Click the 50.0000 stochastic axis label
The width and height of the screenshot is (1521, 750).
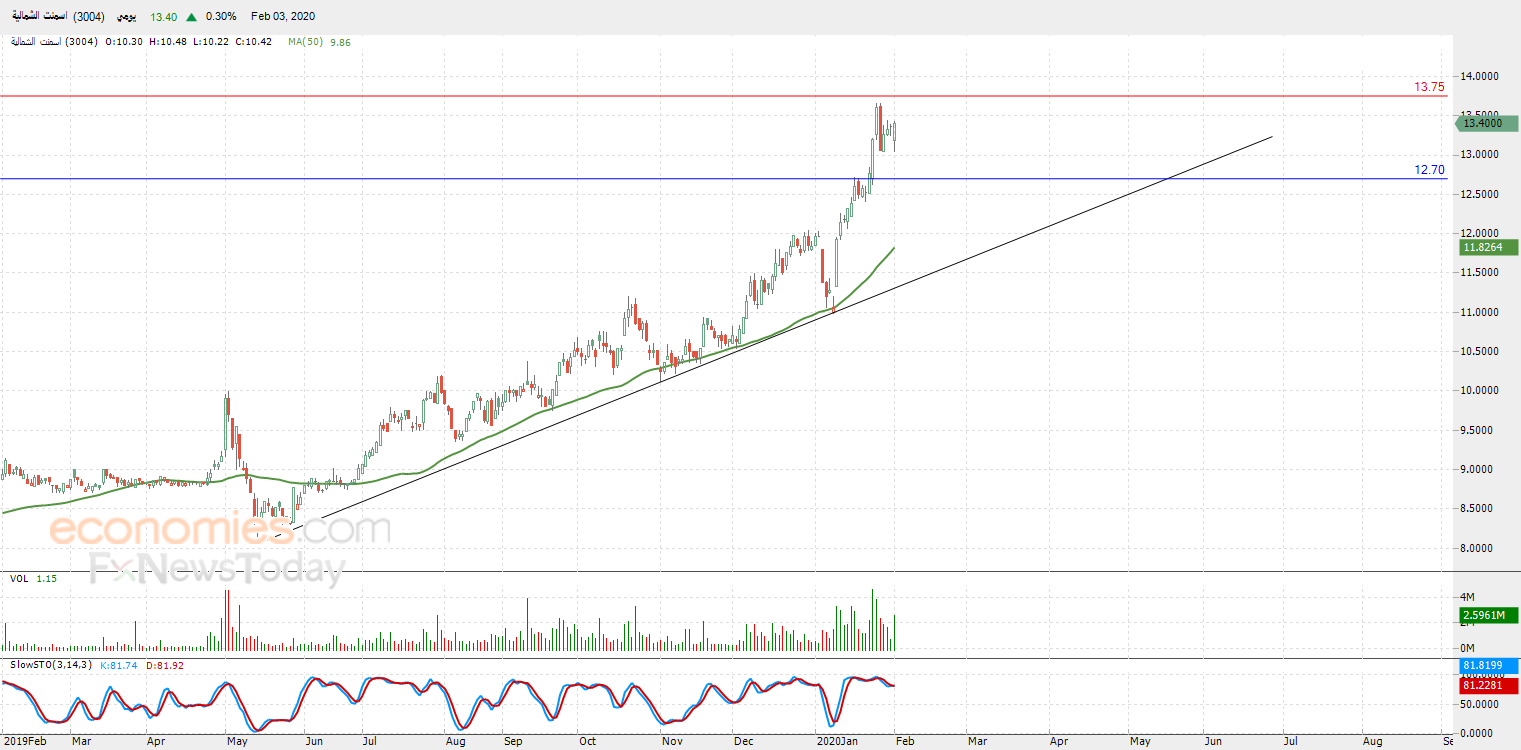pyautogui.click(x=1481, y=705)
